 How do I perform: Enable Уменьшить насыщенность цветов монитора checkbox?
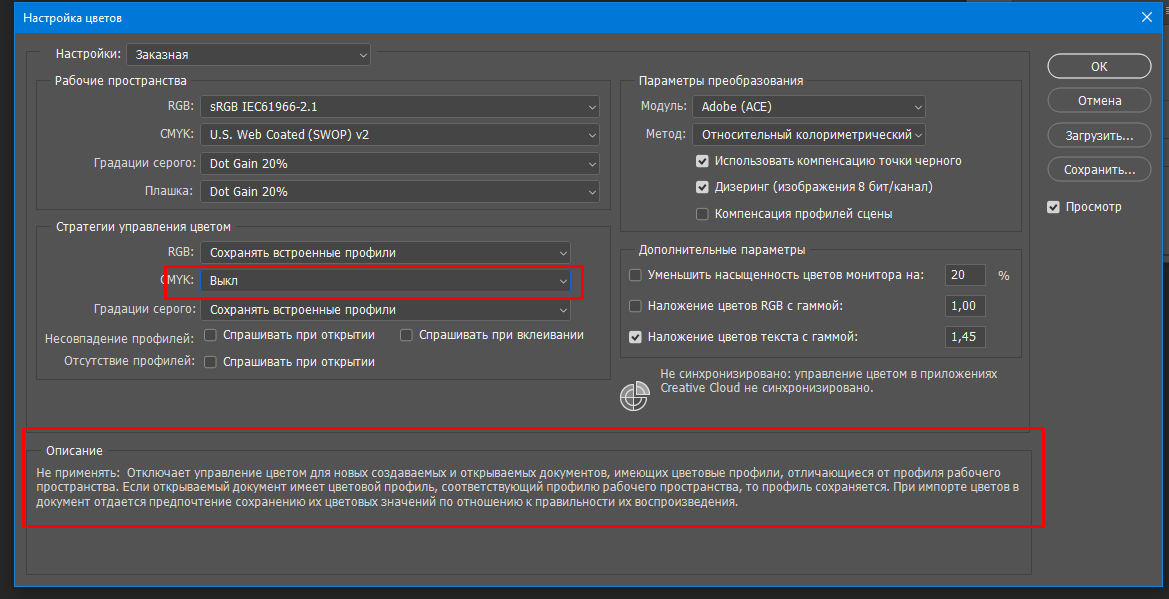click(x=635, y=275)
